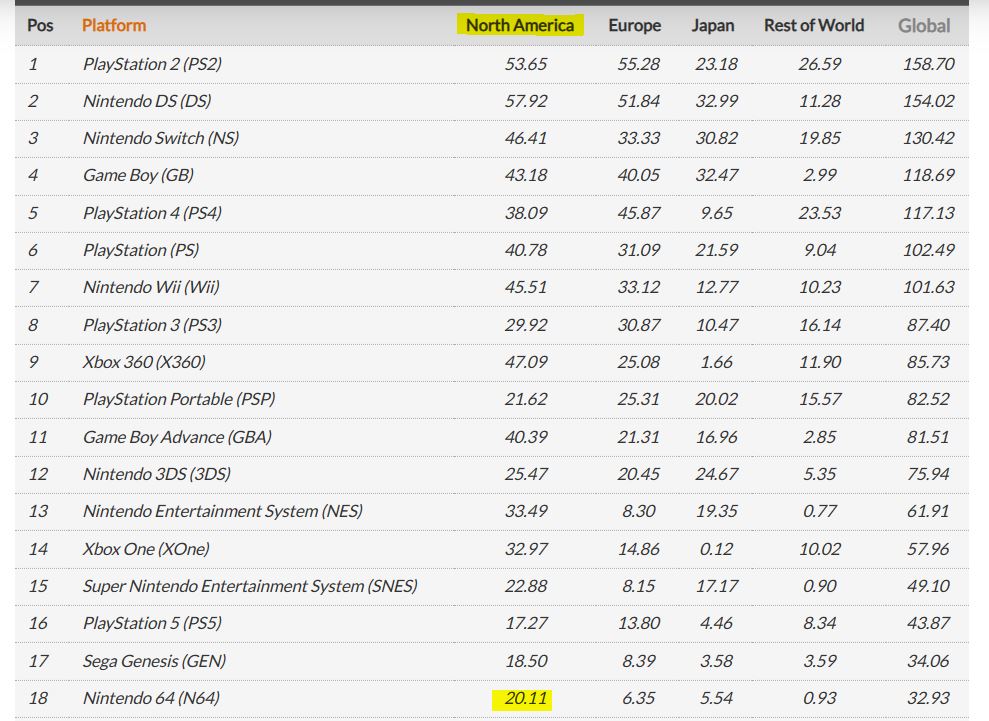
Task: Click Game Boy Advance (GBA) platform name
Action: (x=177, y=437)
